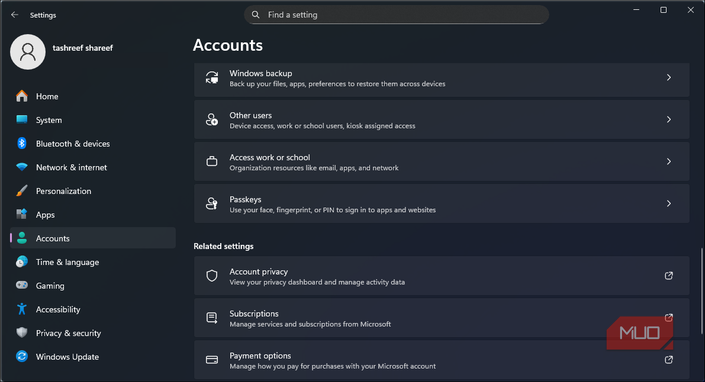
Task: Click the Gaming controller icon
Action: [22, 285]
